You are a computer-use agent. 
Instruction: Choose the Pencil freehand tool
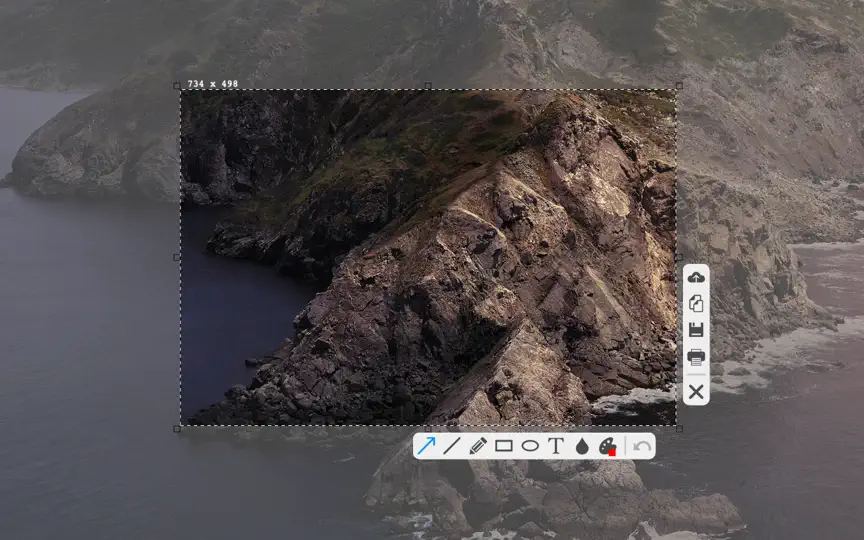tap(478, 446)
